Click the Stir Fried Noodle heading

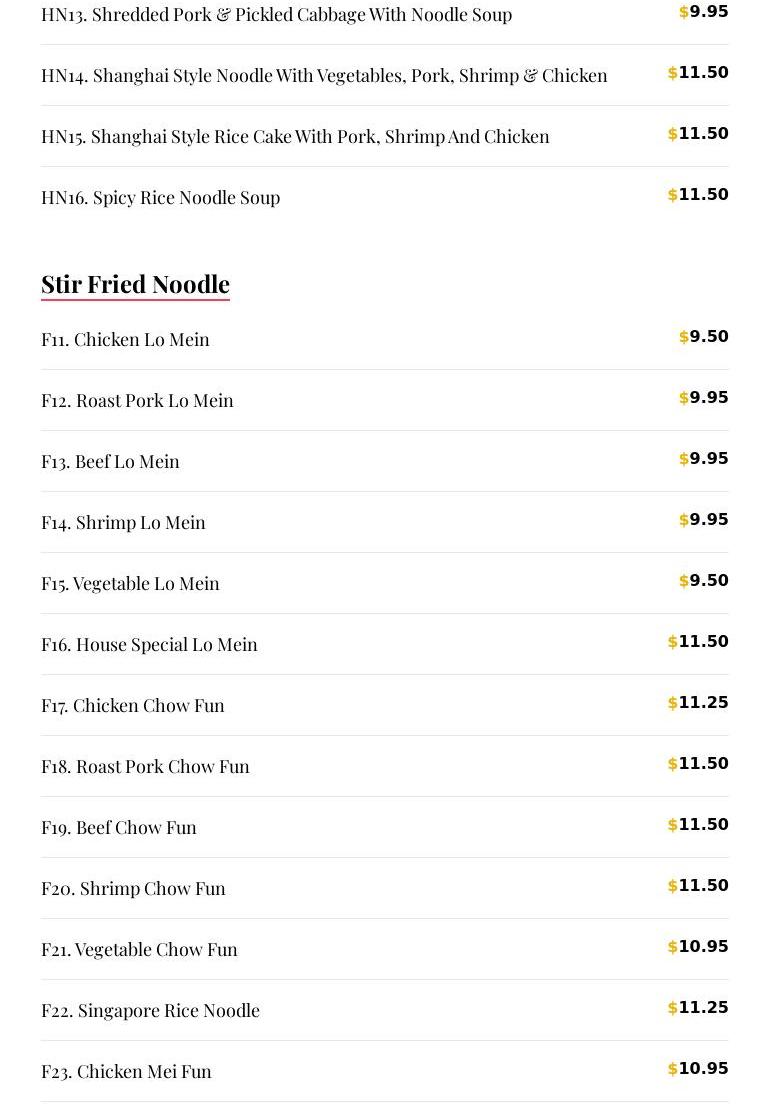[136, 284]
